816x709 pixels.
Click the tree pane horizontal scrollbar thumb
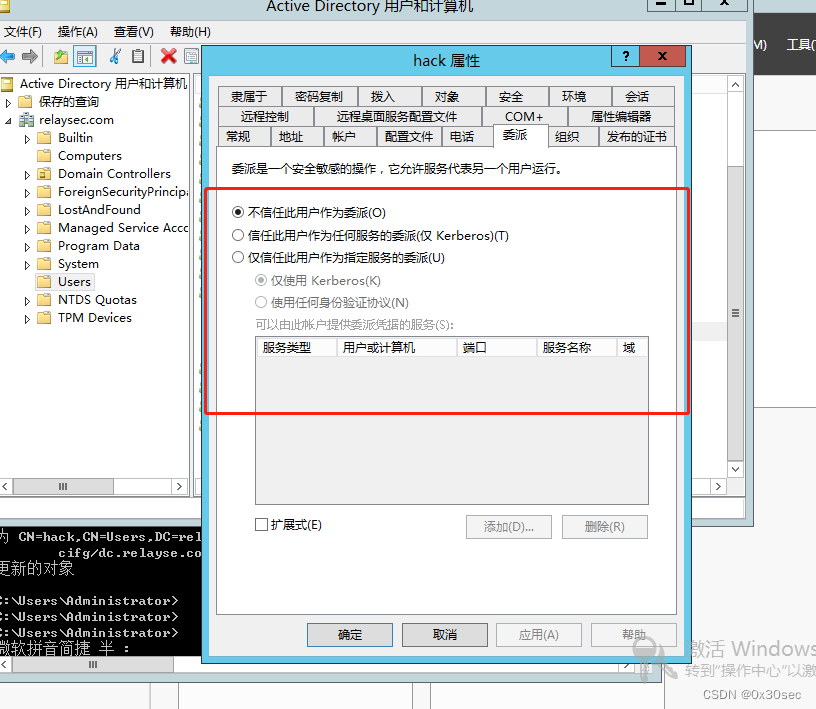point(63,486)
